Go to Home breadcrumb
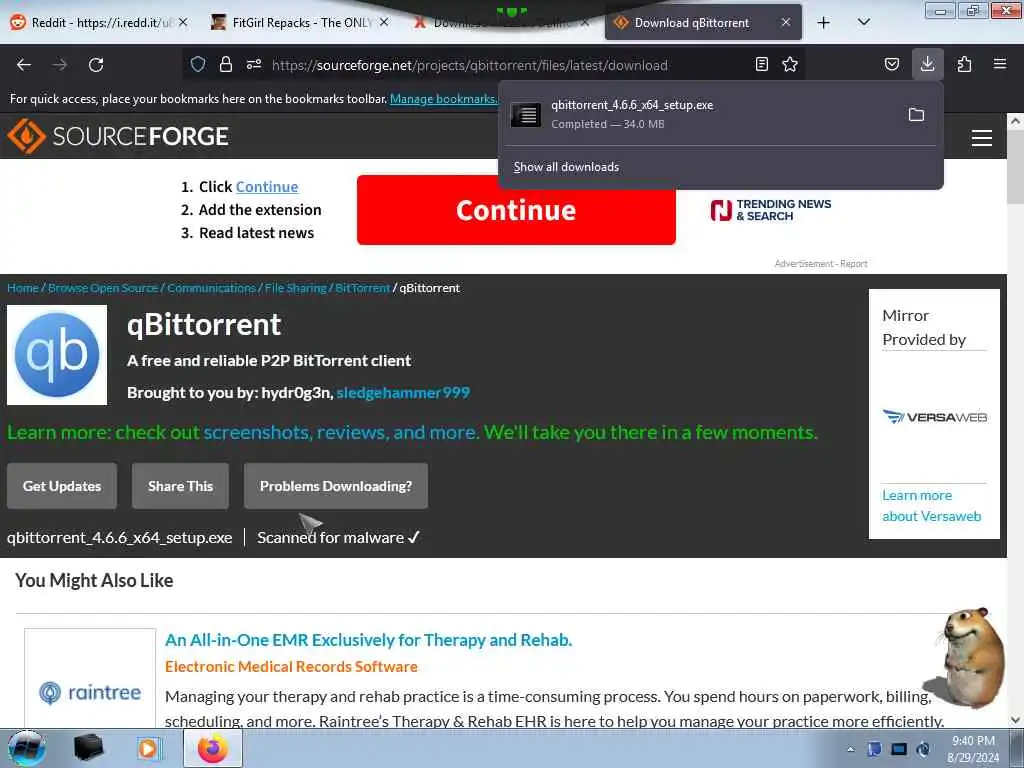Viewport: 1024px width, 768px height. pos(23,288)
